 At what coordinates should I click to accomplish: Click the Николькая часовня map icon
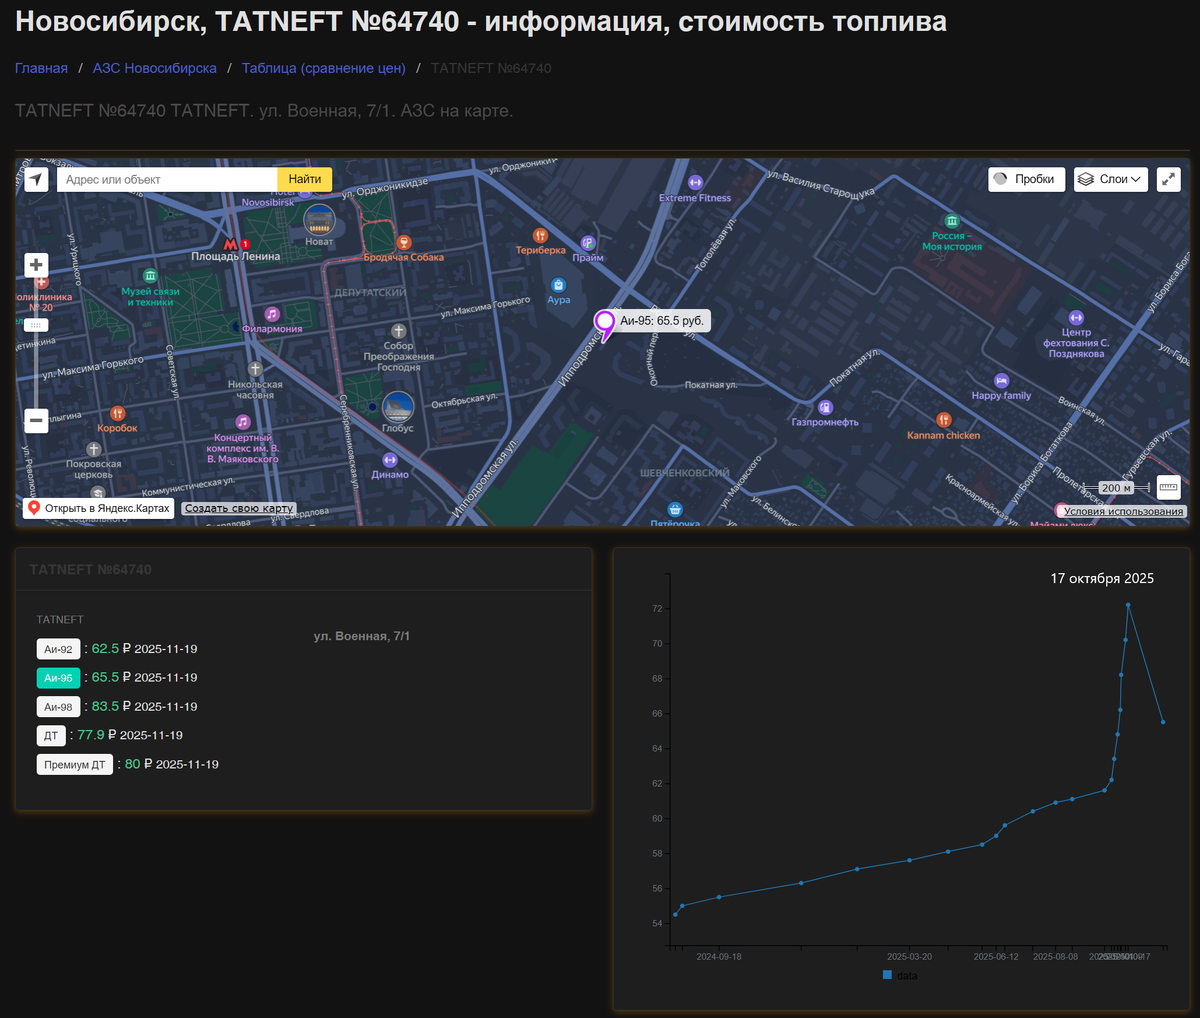pyautogui.click(x=255, y=369)
